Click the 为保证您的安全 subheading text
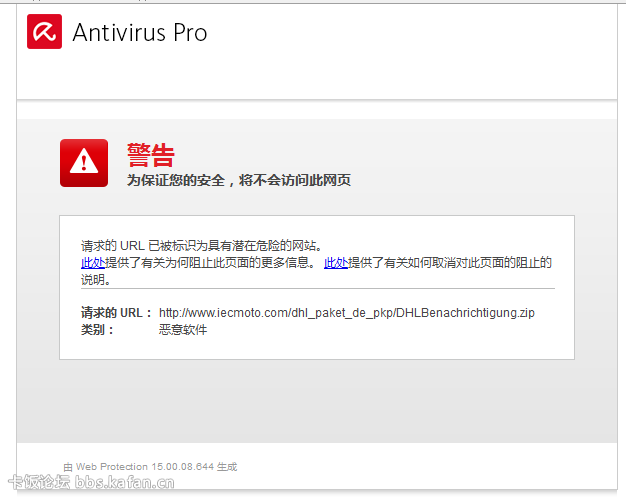This screenshot has width=626, height=498. coord(238,181)
